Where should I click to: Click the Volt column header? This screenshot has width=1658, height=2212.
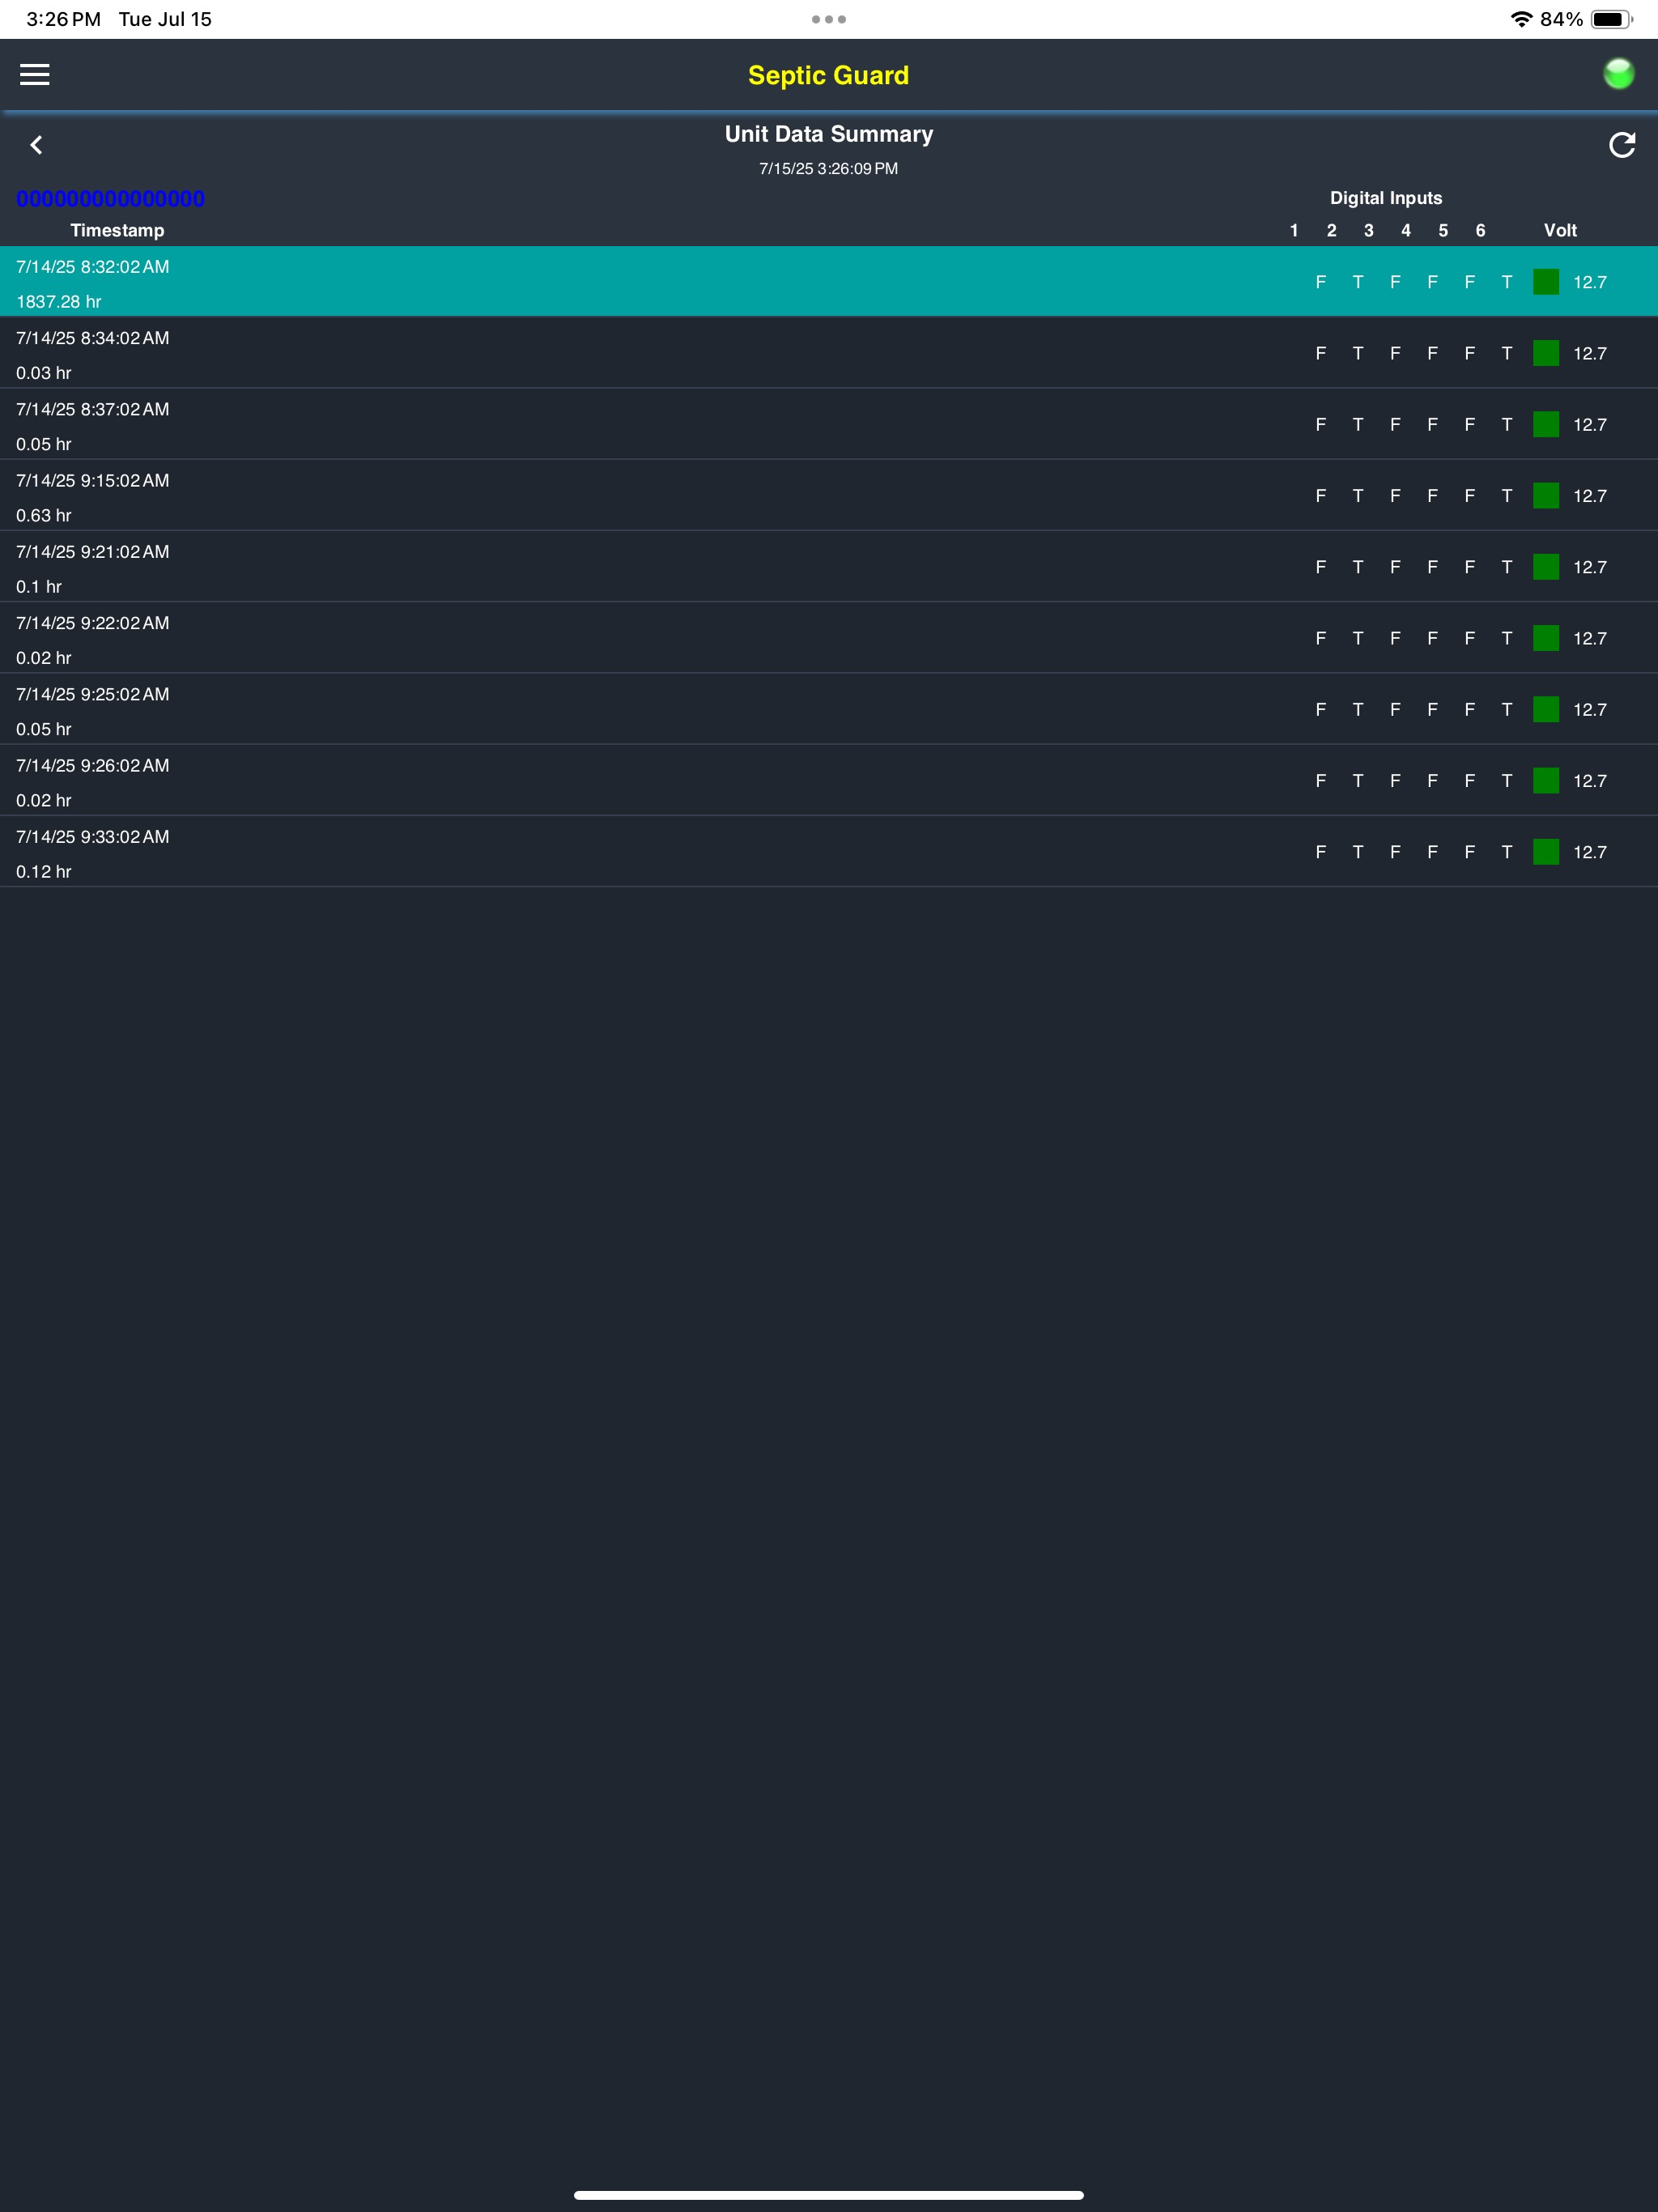pyautogui.click(x=1560, y=230)
